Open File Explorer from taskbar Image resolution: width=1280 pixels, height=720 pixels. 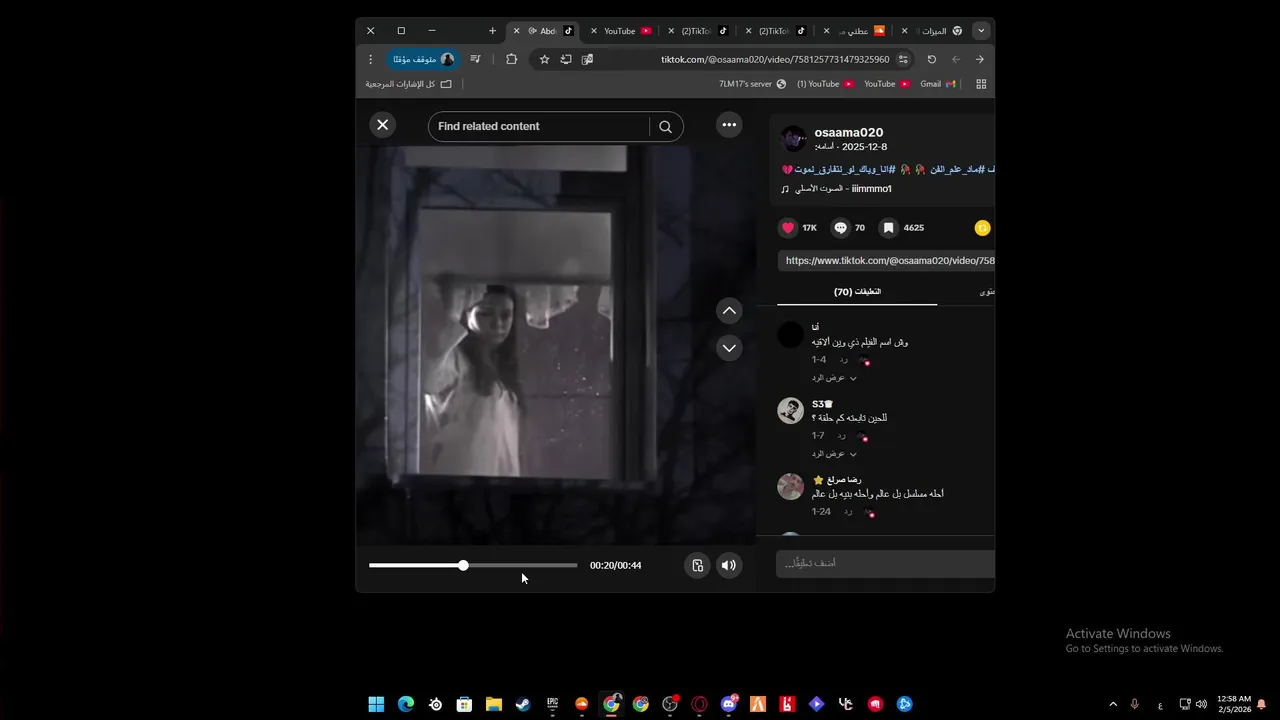[x=494, y=704]
